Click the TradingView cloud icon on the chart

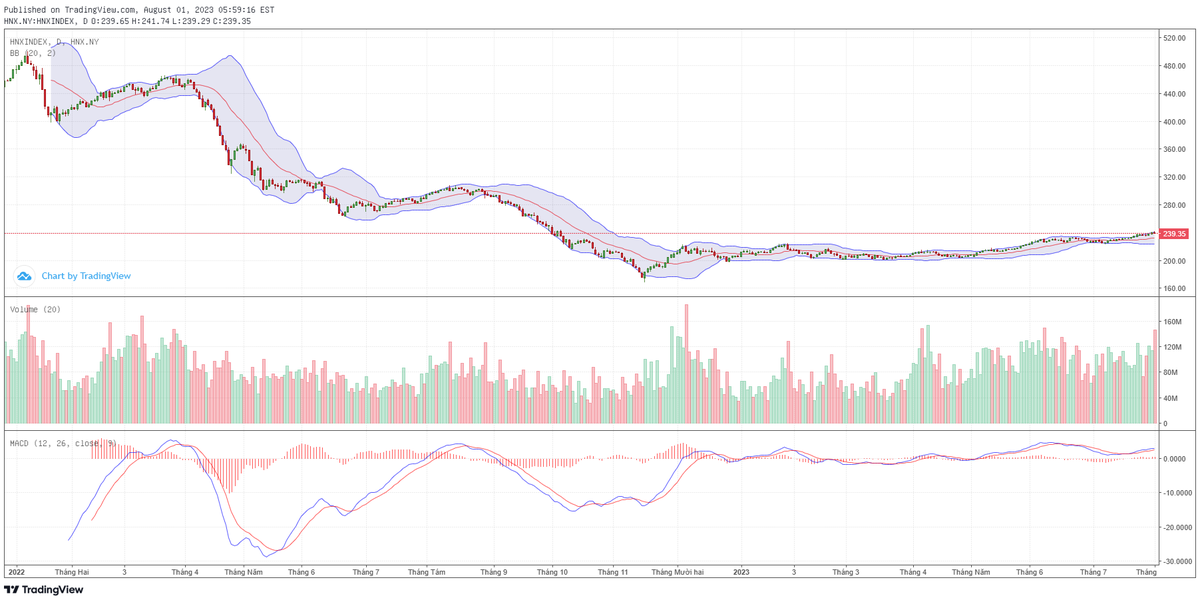[24, 276]
